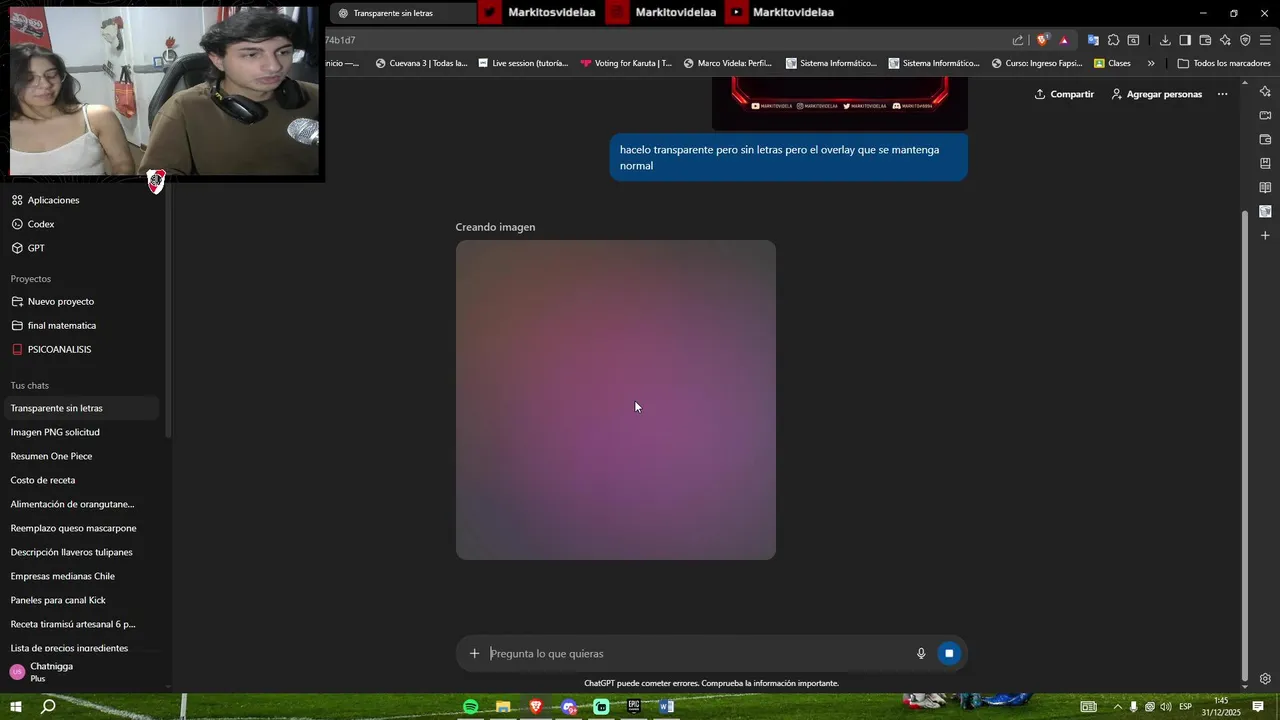
Task: Select the Transparente sin letras chat
Action: click(x=82, y=408)
